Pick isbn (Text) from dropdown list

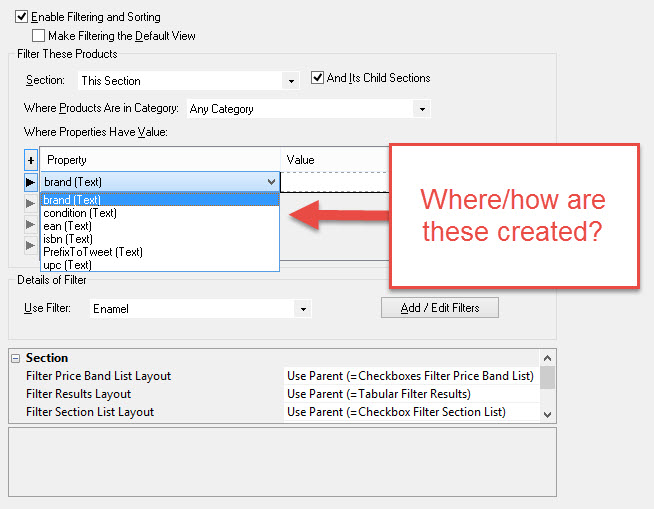[68, 239]
